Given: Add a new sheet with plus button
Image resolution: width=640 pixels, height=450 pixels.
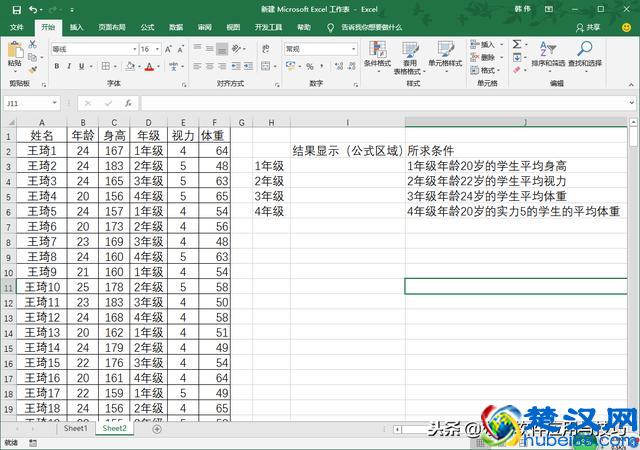Looking at the screenshot, I should point(157,429).
